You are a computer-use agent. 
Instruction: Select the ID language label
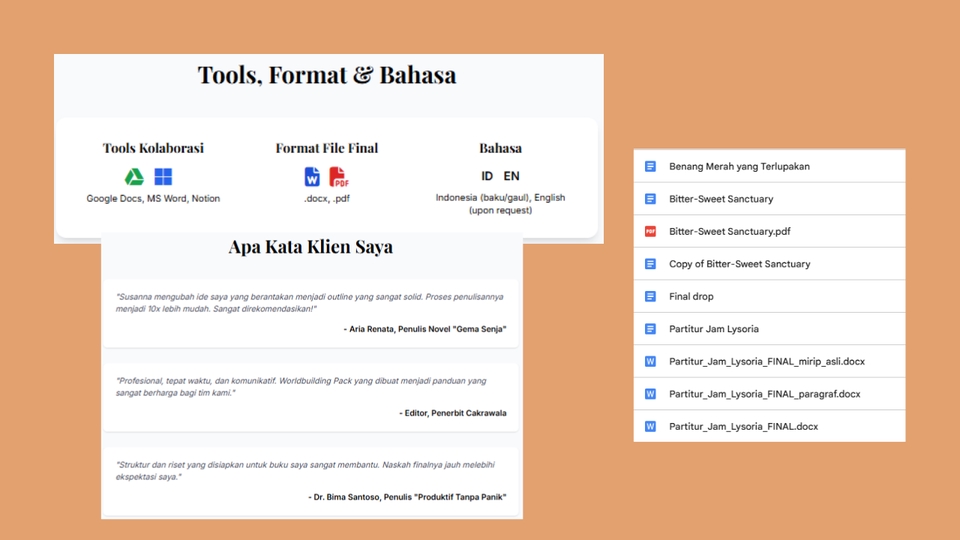click(487, 177)
